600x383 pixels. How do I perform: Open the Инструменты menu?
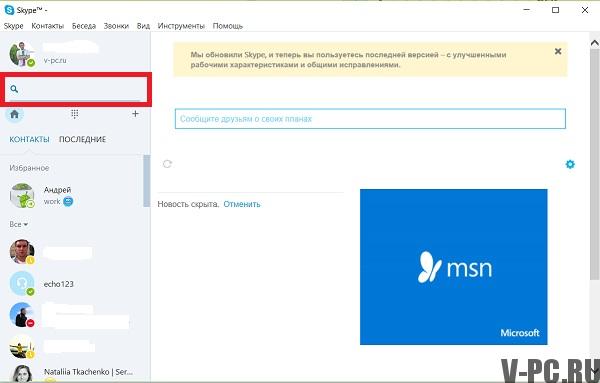click(181, 26)
